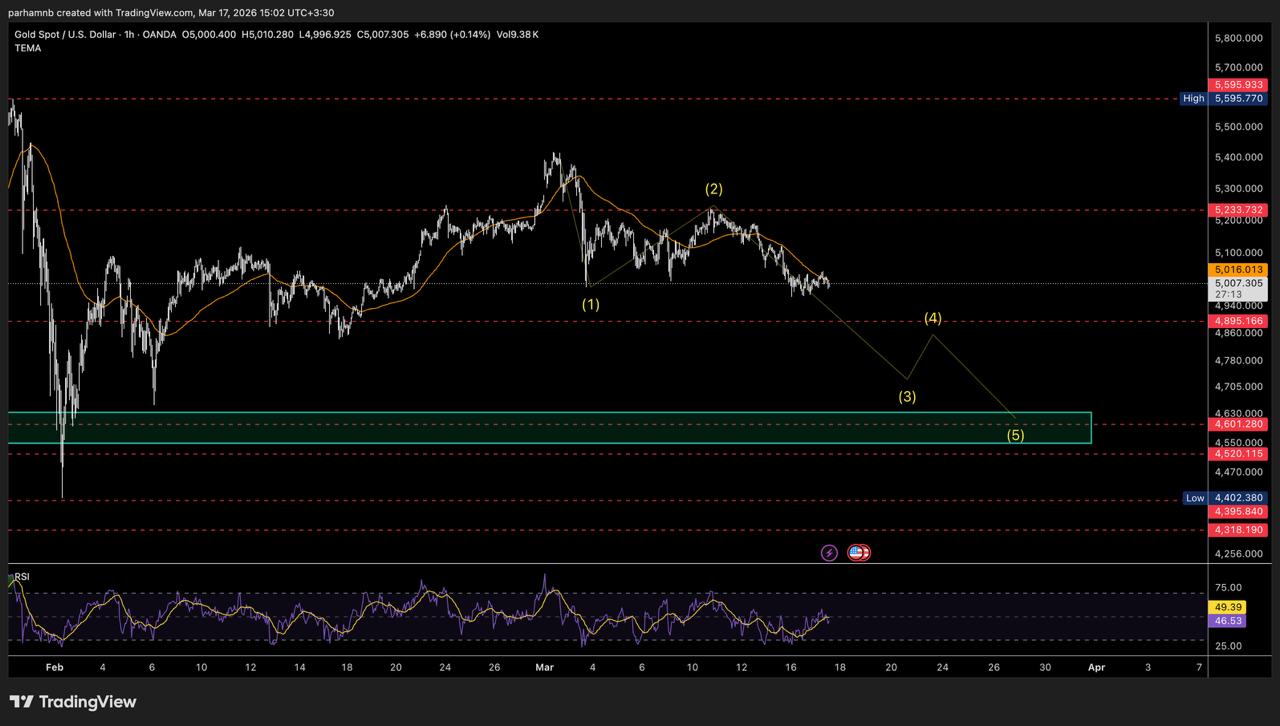This screenshot has width=1280, height=726.
Task: Click the orange 5,016.013 TEMA price label
Action: click(1239, 270)
